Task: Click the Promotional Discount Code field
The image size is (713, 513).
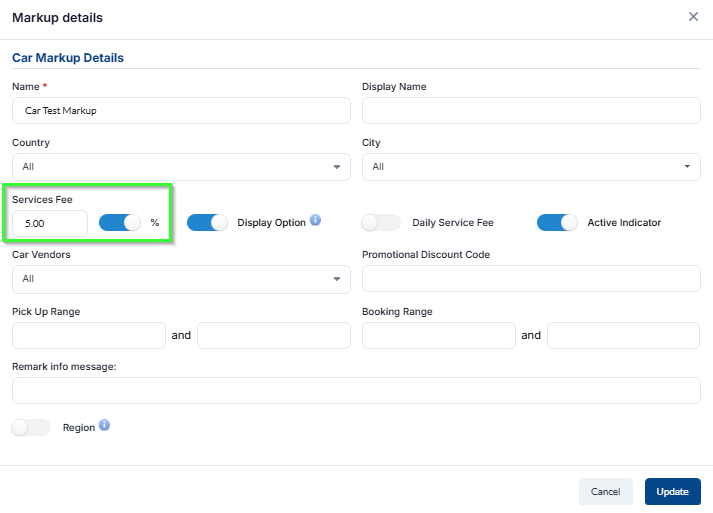Action: [x=531, y=278]
